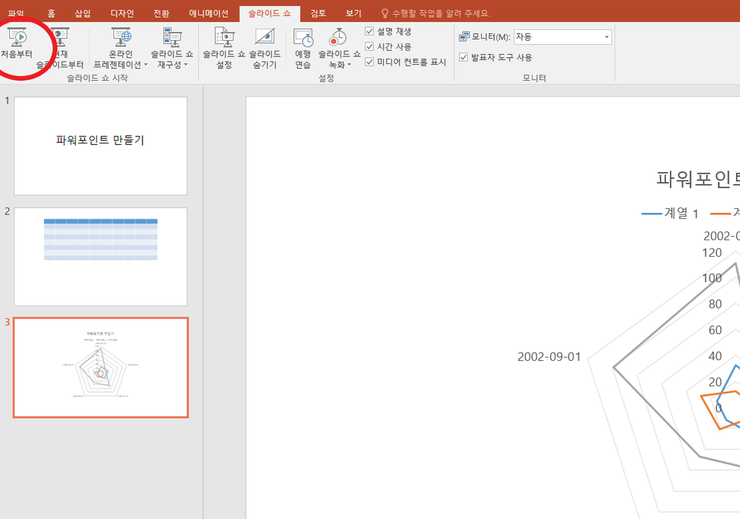Expand 슬라이드 쇼 재구성 dropdown arrow
Image resolution: width=740 pixels, height=519 pixels.
186,65
